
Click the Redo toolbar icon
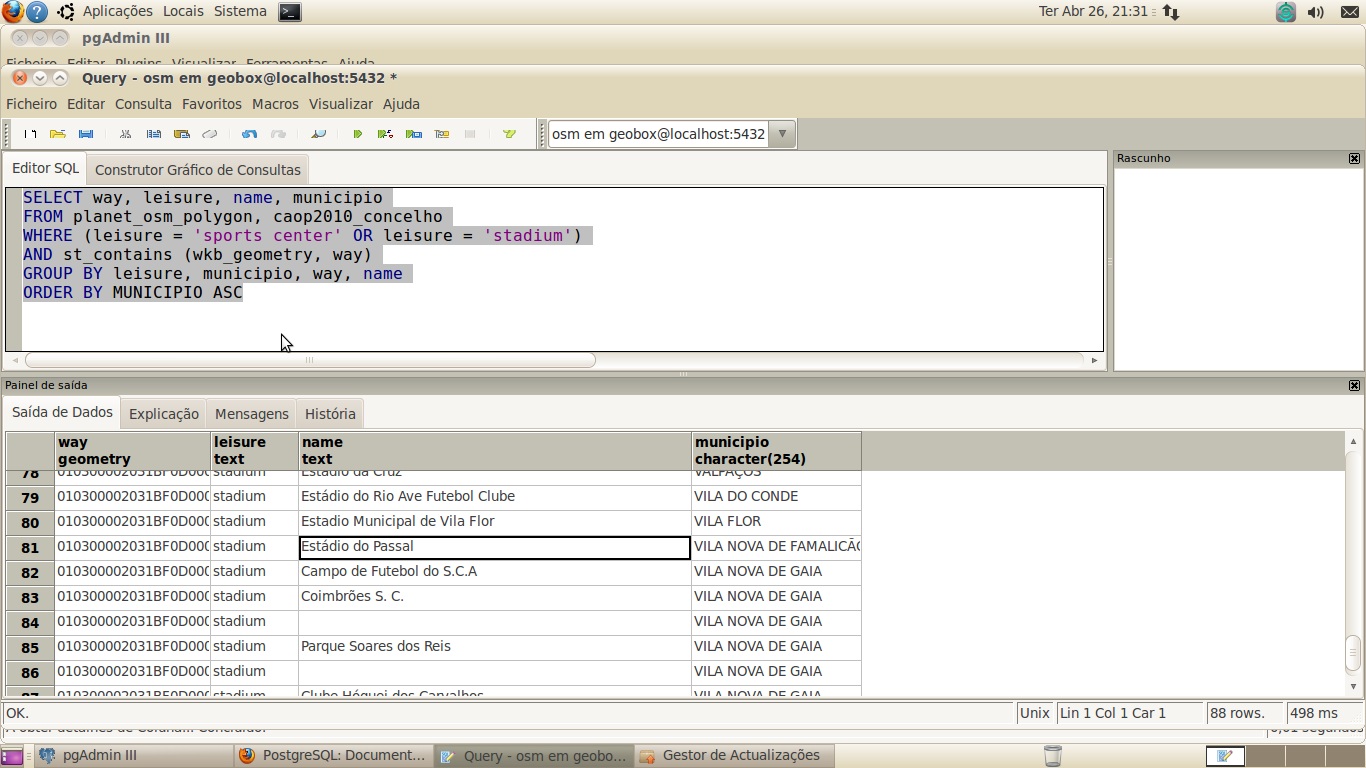pyautogui.click(x=278, y=134)
